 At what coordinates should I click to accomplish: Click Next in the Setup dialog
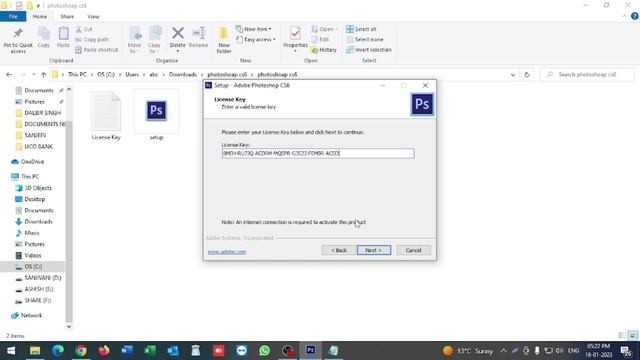(373, 250)
